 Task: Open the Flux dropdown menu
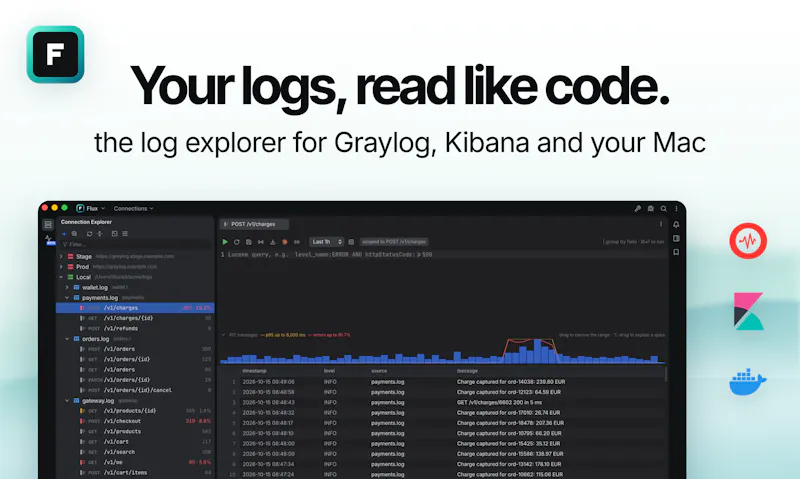pyautogui.click(x=91, y=208)
